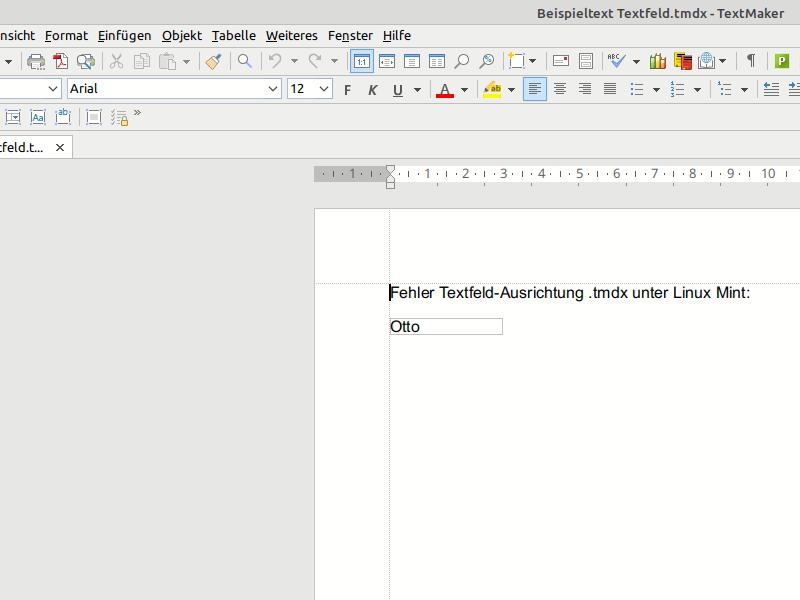Show two pages view icon
Image resolution: width=800 pixels, height=600 pixels.
437,62
